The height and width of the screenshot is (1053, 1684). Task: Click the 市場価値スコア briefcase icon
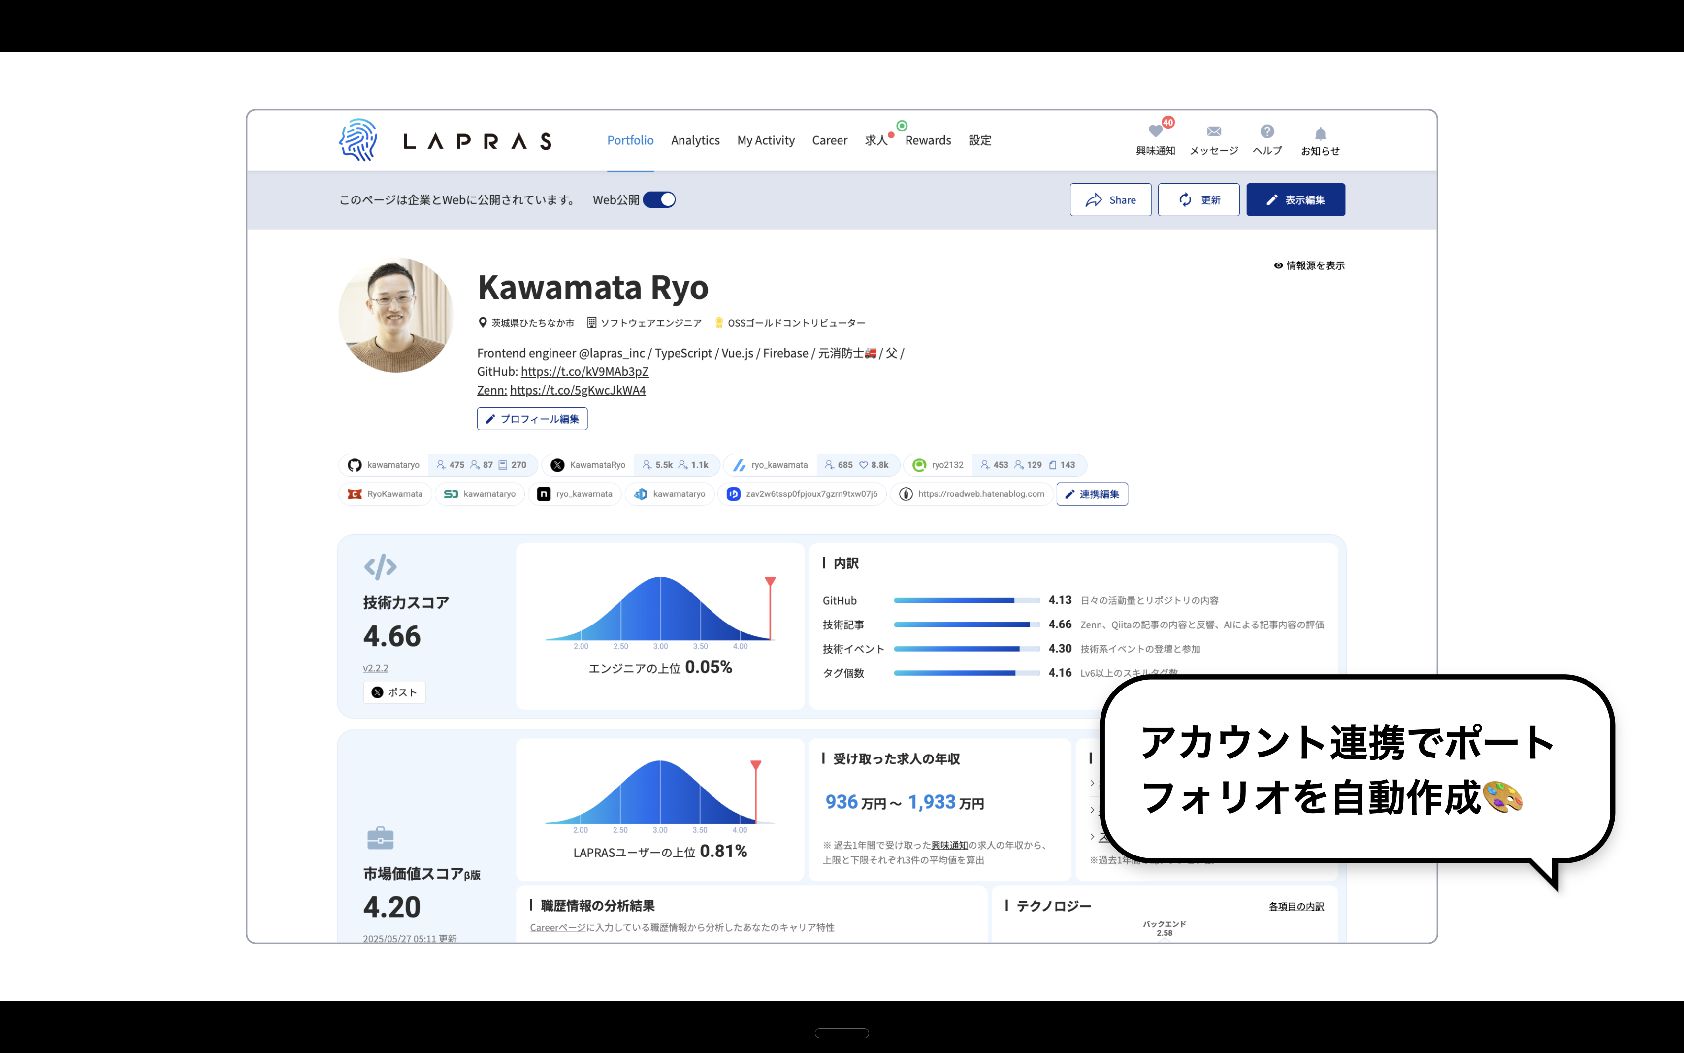380,838
